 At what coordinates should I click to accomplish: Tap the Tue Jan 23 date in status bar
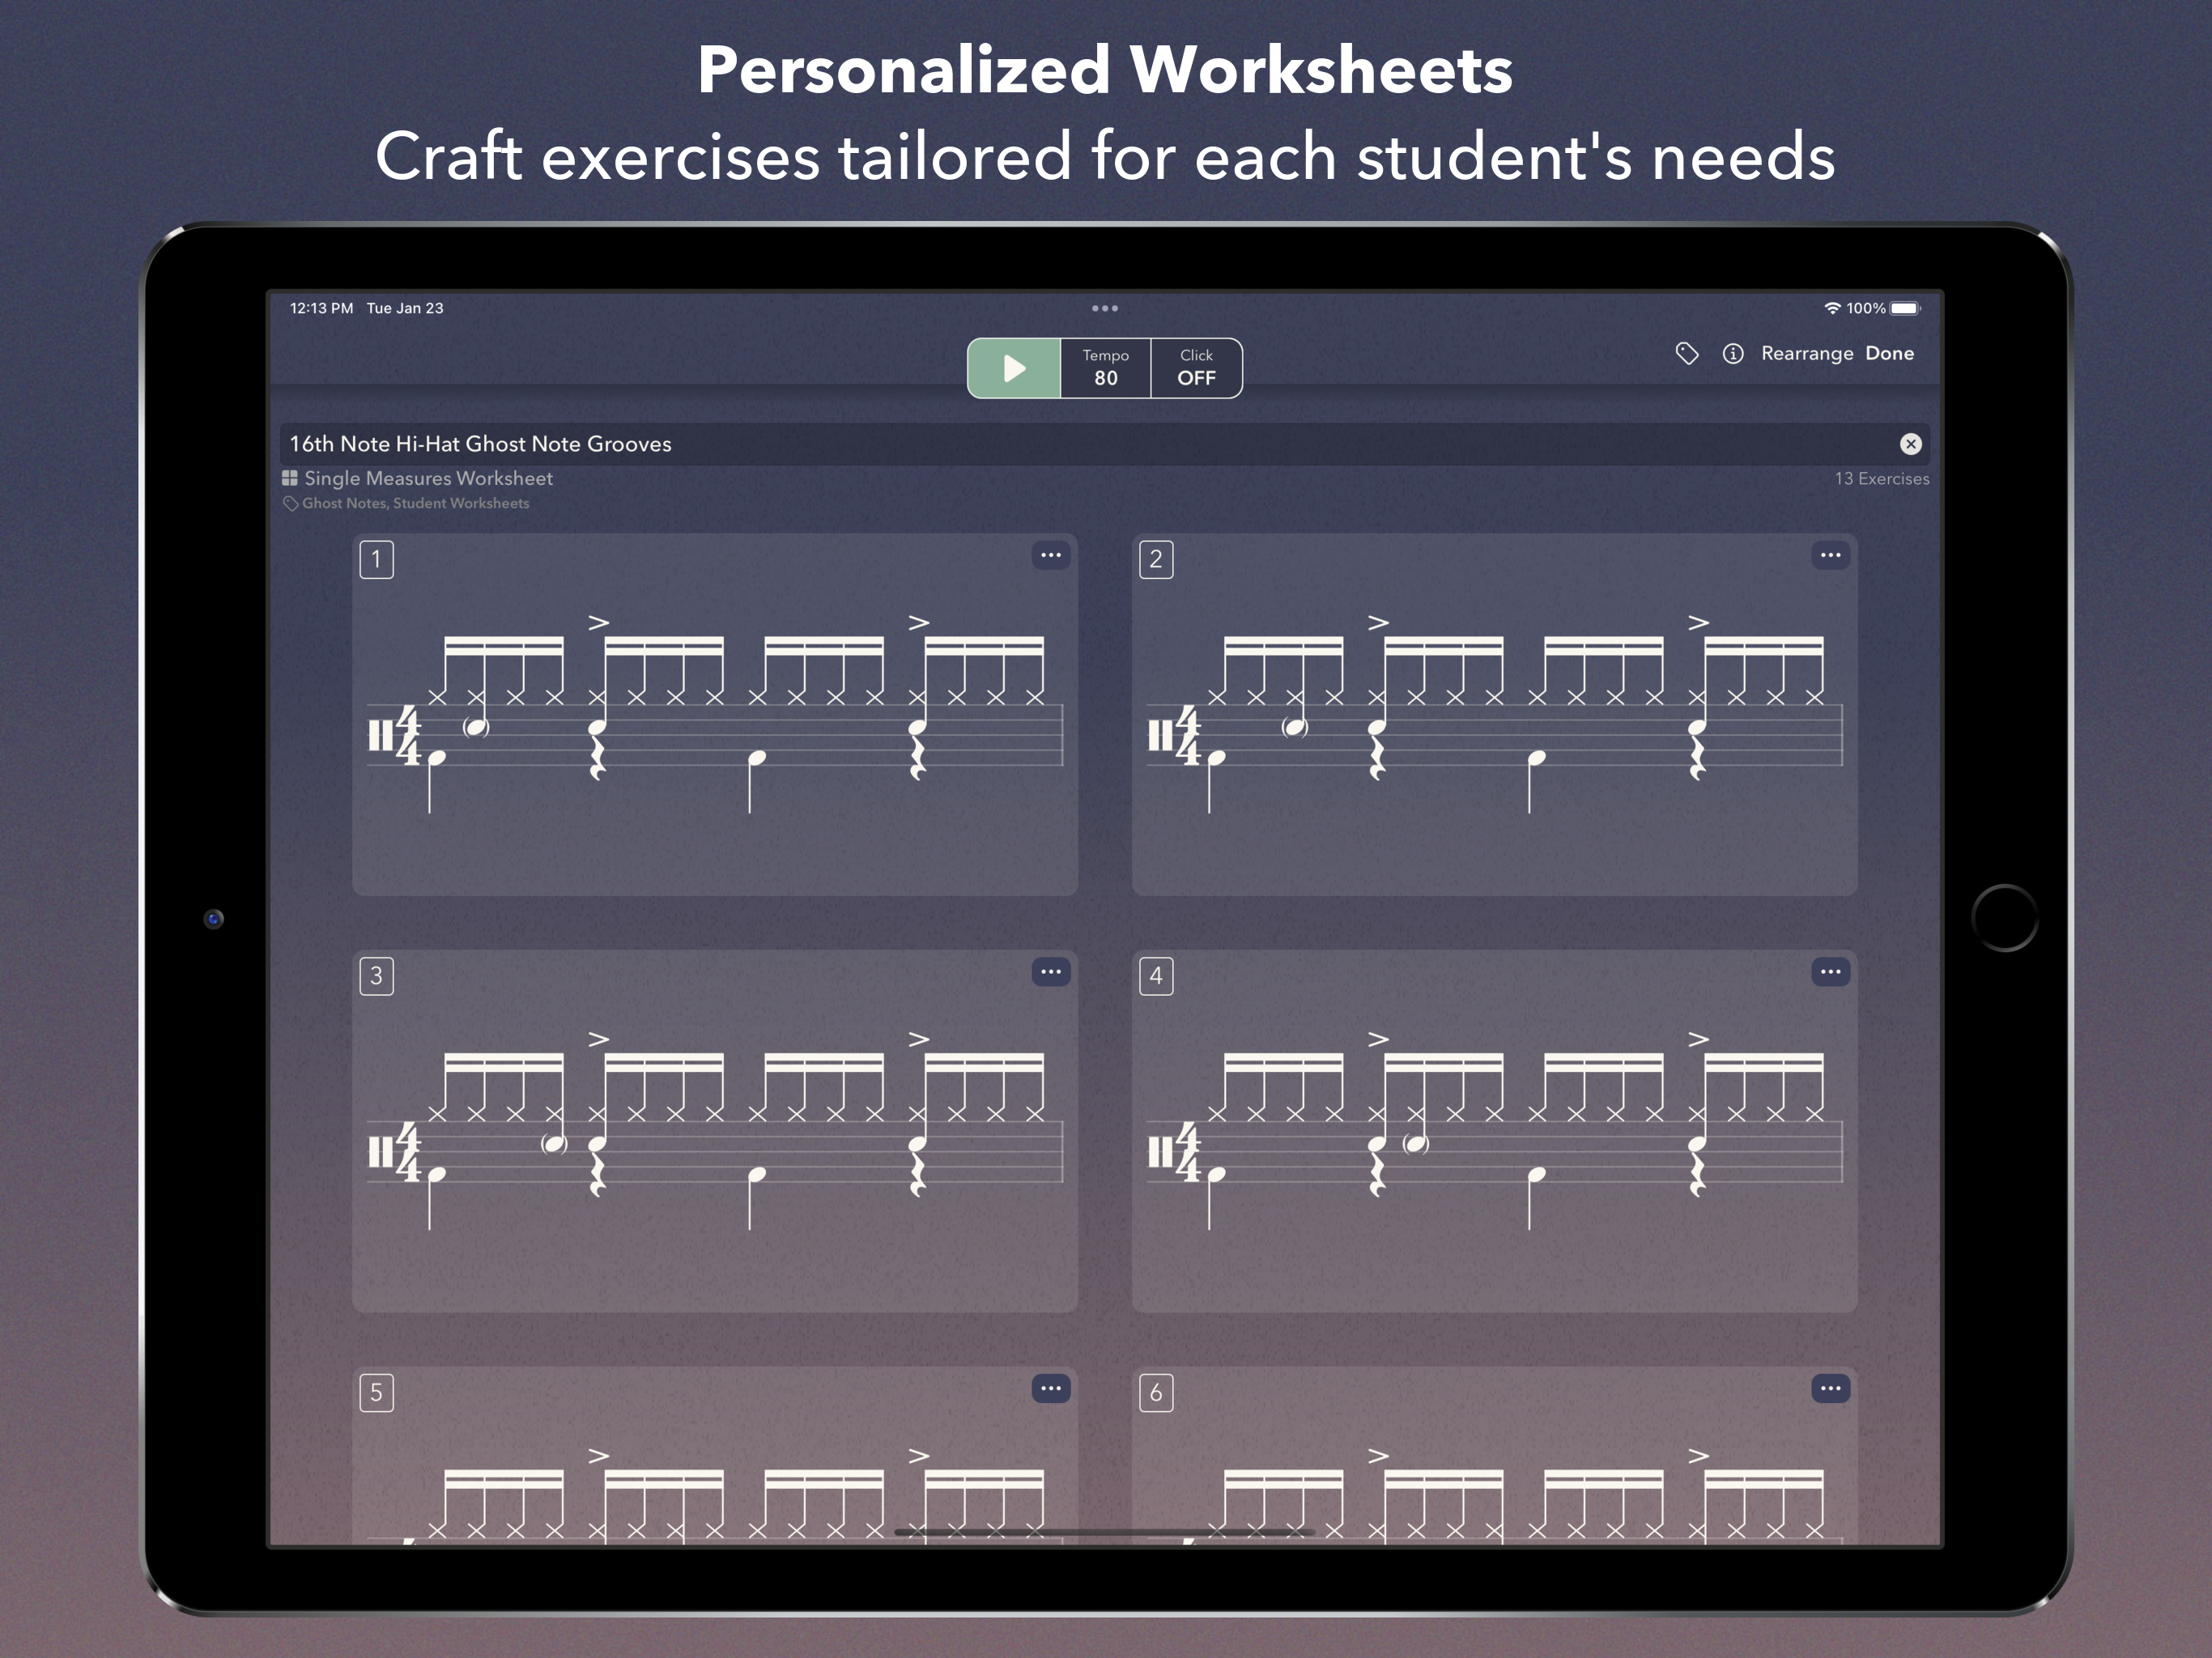coord(405,308)
